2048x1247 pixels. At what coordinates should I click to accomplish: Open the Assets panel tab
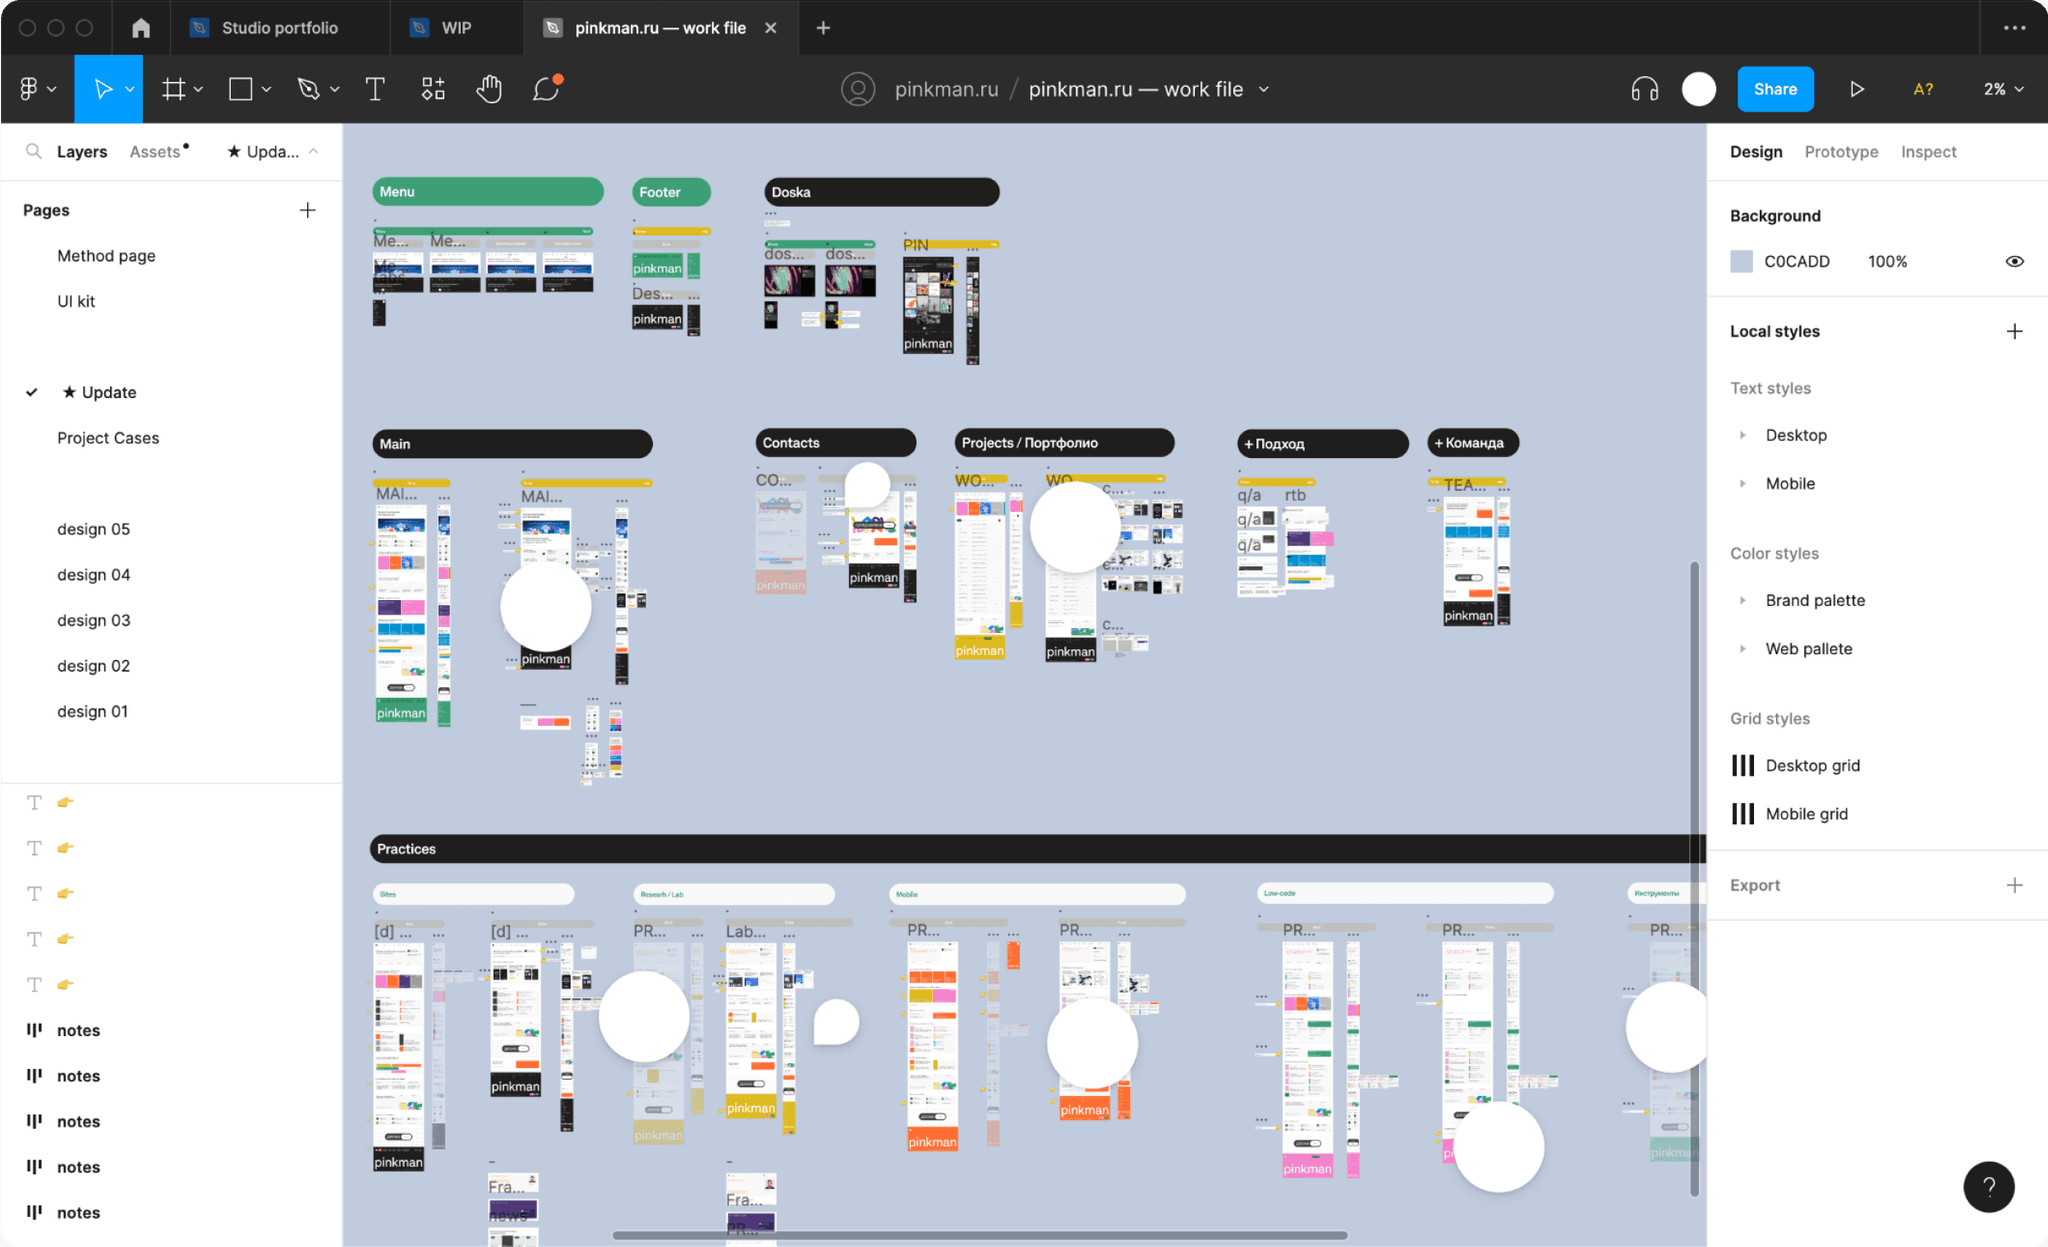click(156, 151)
